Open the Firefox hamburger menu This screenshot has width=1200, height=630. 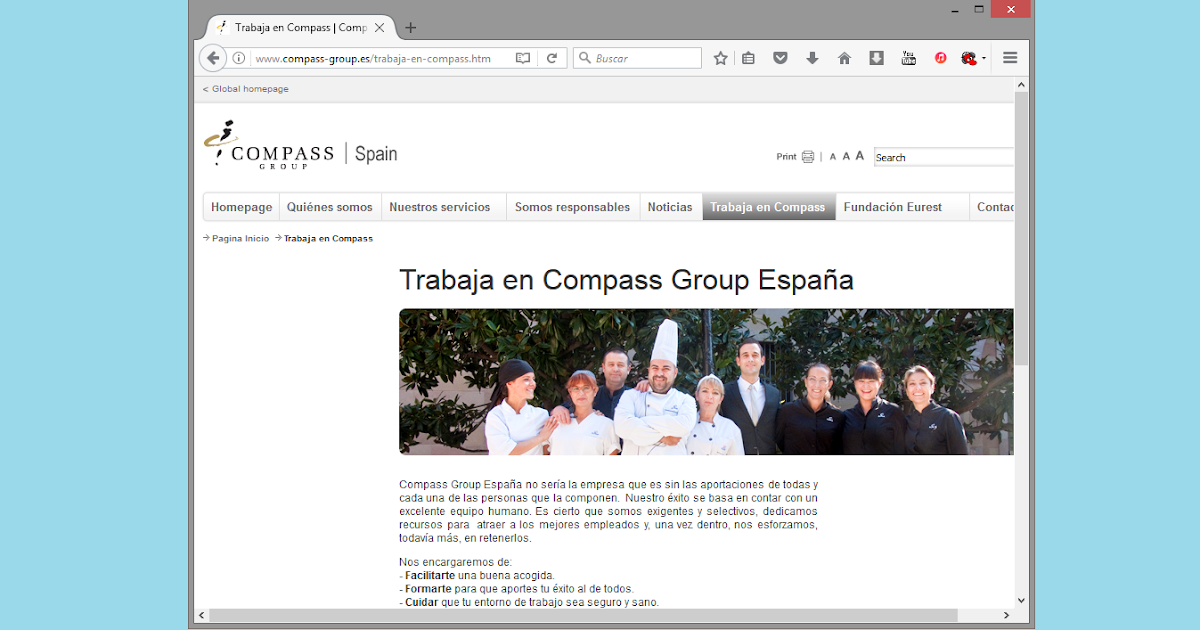click(1009, 58)
